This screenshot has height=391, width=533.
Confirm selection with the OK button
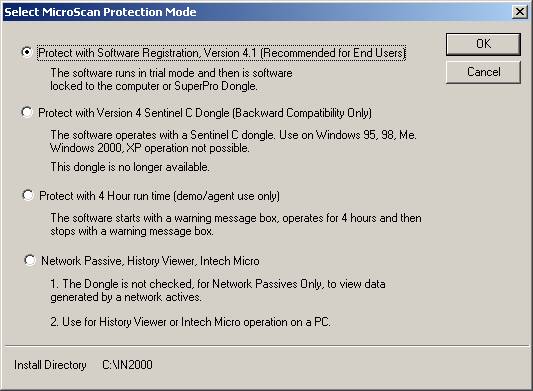pos(483,44)
